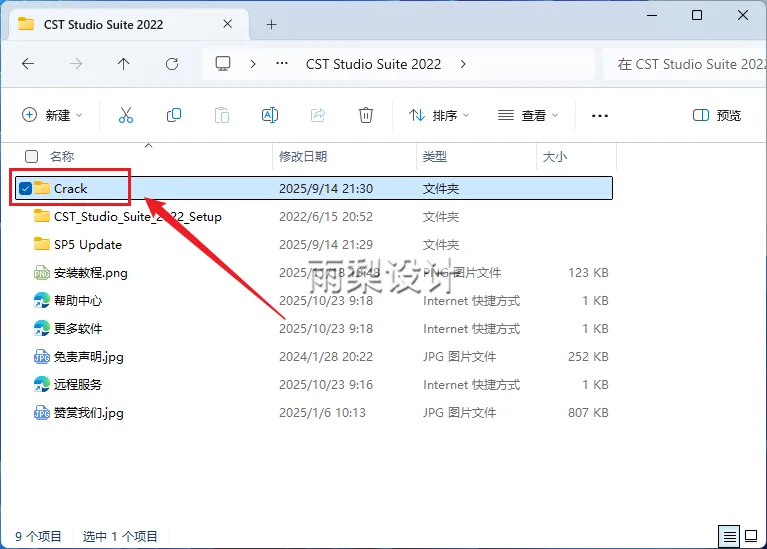
Task: Add a new tab
Action: (271, 24)
